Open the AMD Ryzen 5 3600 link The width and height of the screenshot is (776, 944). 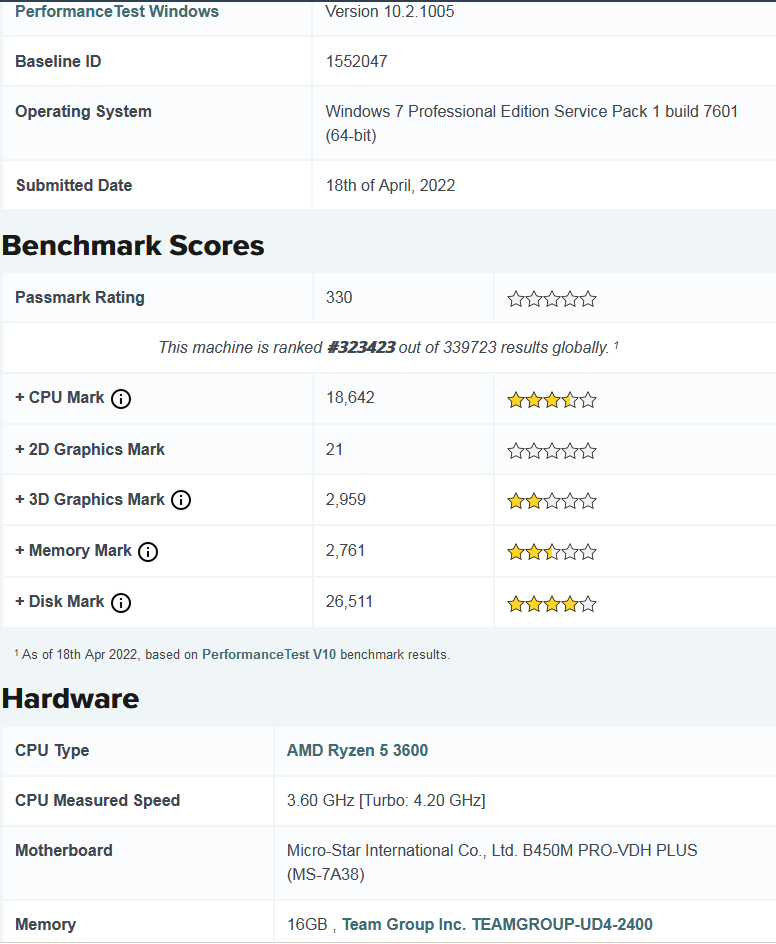[x=358, y=750]
